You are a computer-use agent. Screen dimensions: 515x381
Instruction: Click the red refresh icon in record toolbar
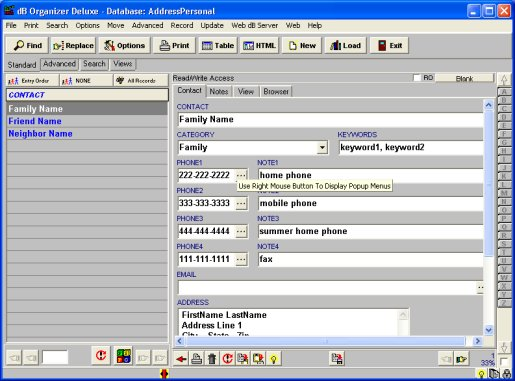tap(227, 359)
